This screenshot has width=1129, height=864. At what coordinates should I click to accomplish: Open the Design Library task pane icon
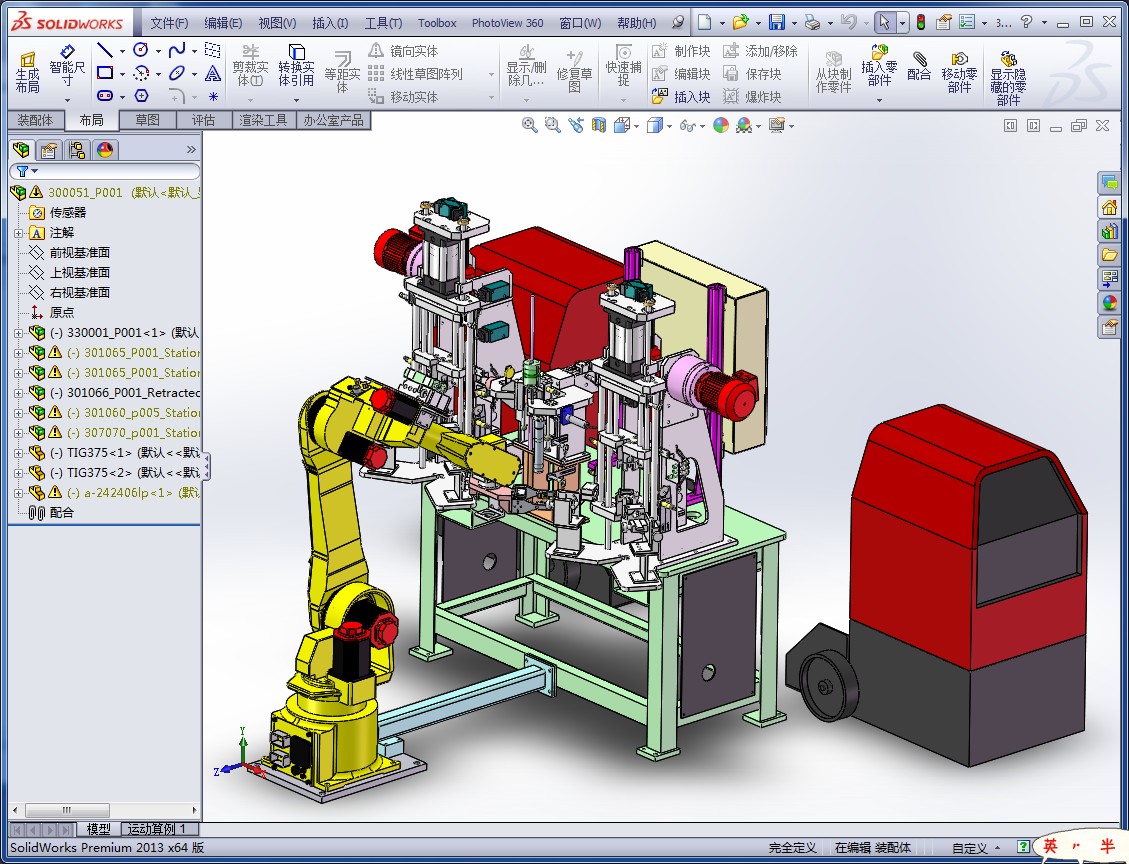pos(1110,231)
